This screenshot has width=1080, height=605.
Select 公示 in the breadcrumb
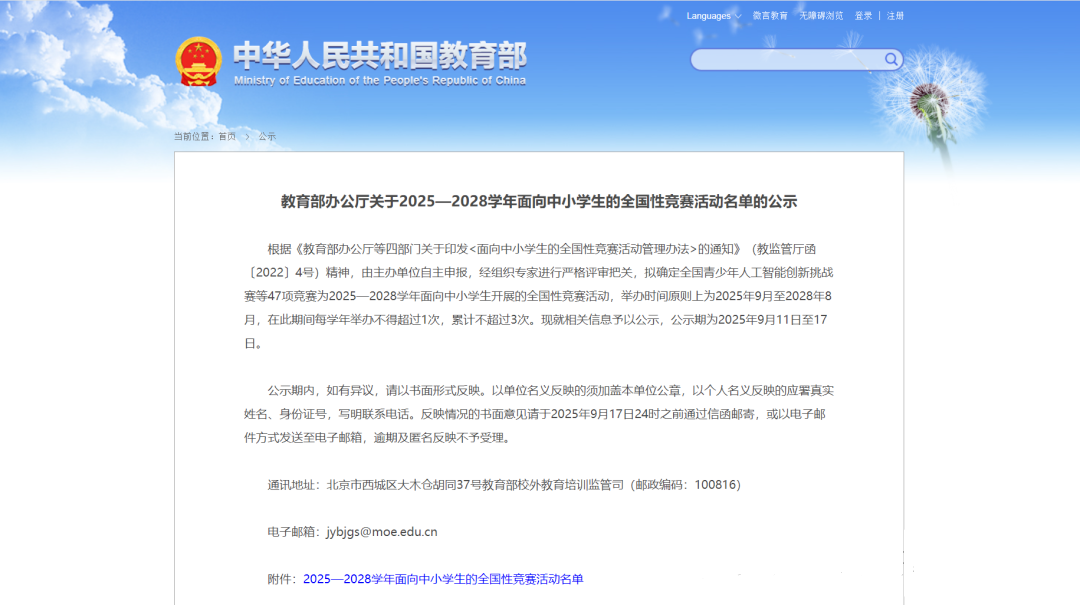click(x=267, y=136)
